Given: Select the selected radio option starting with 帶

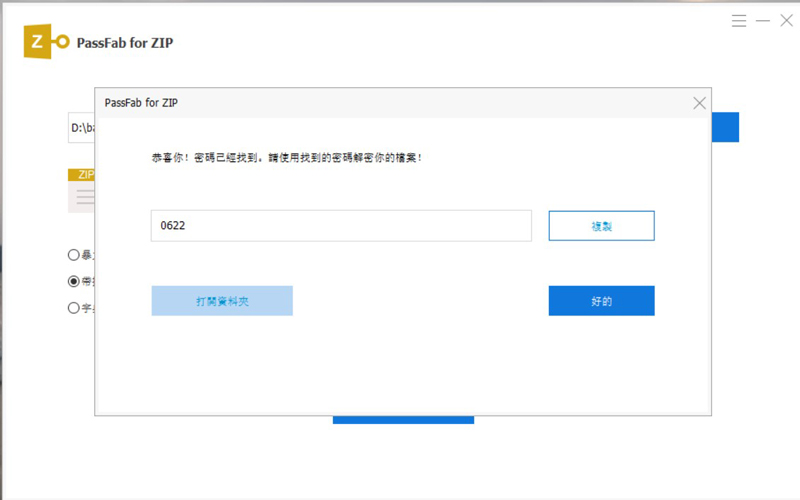Looking at the screenshot, I should point(73,282).
